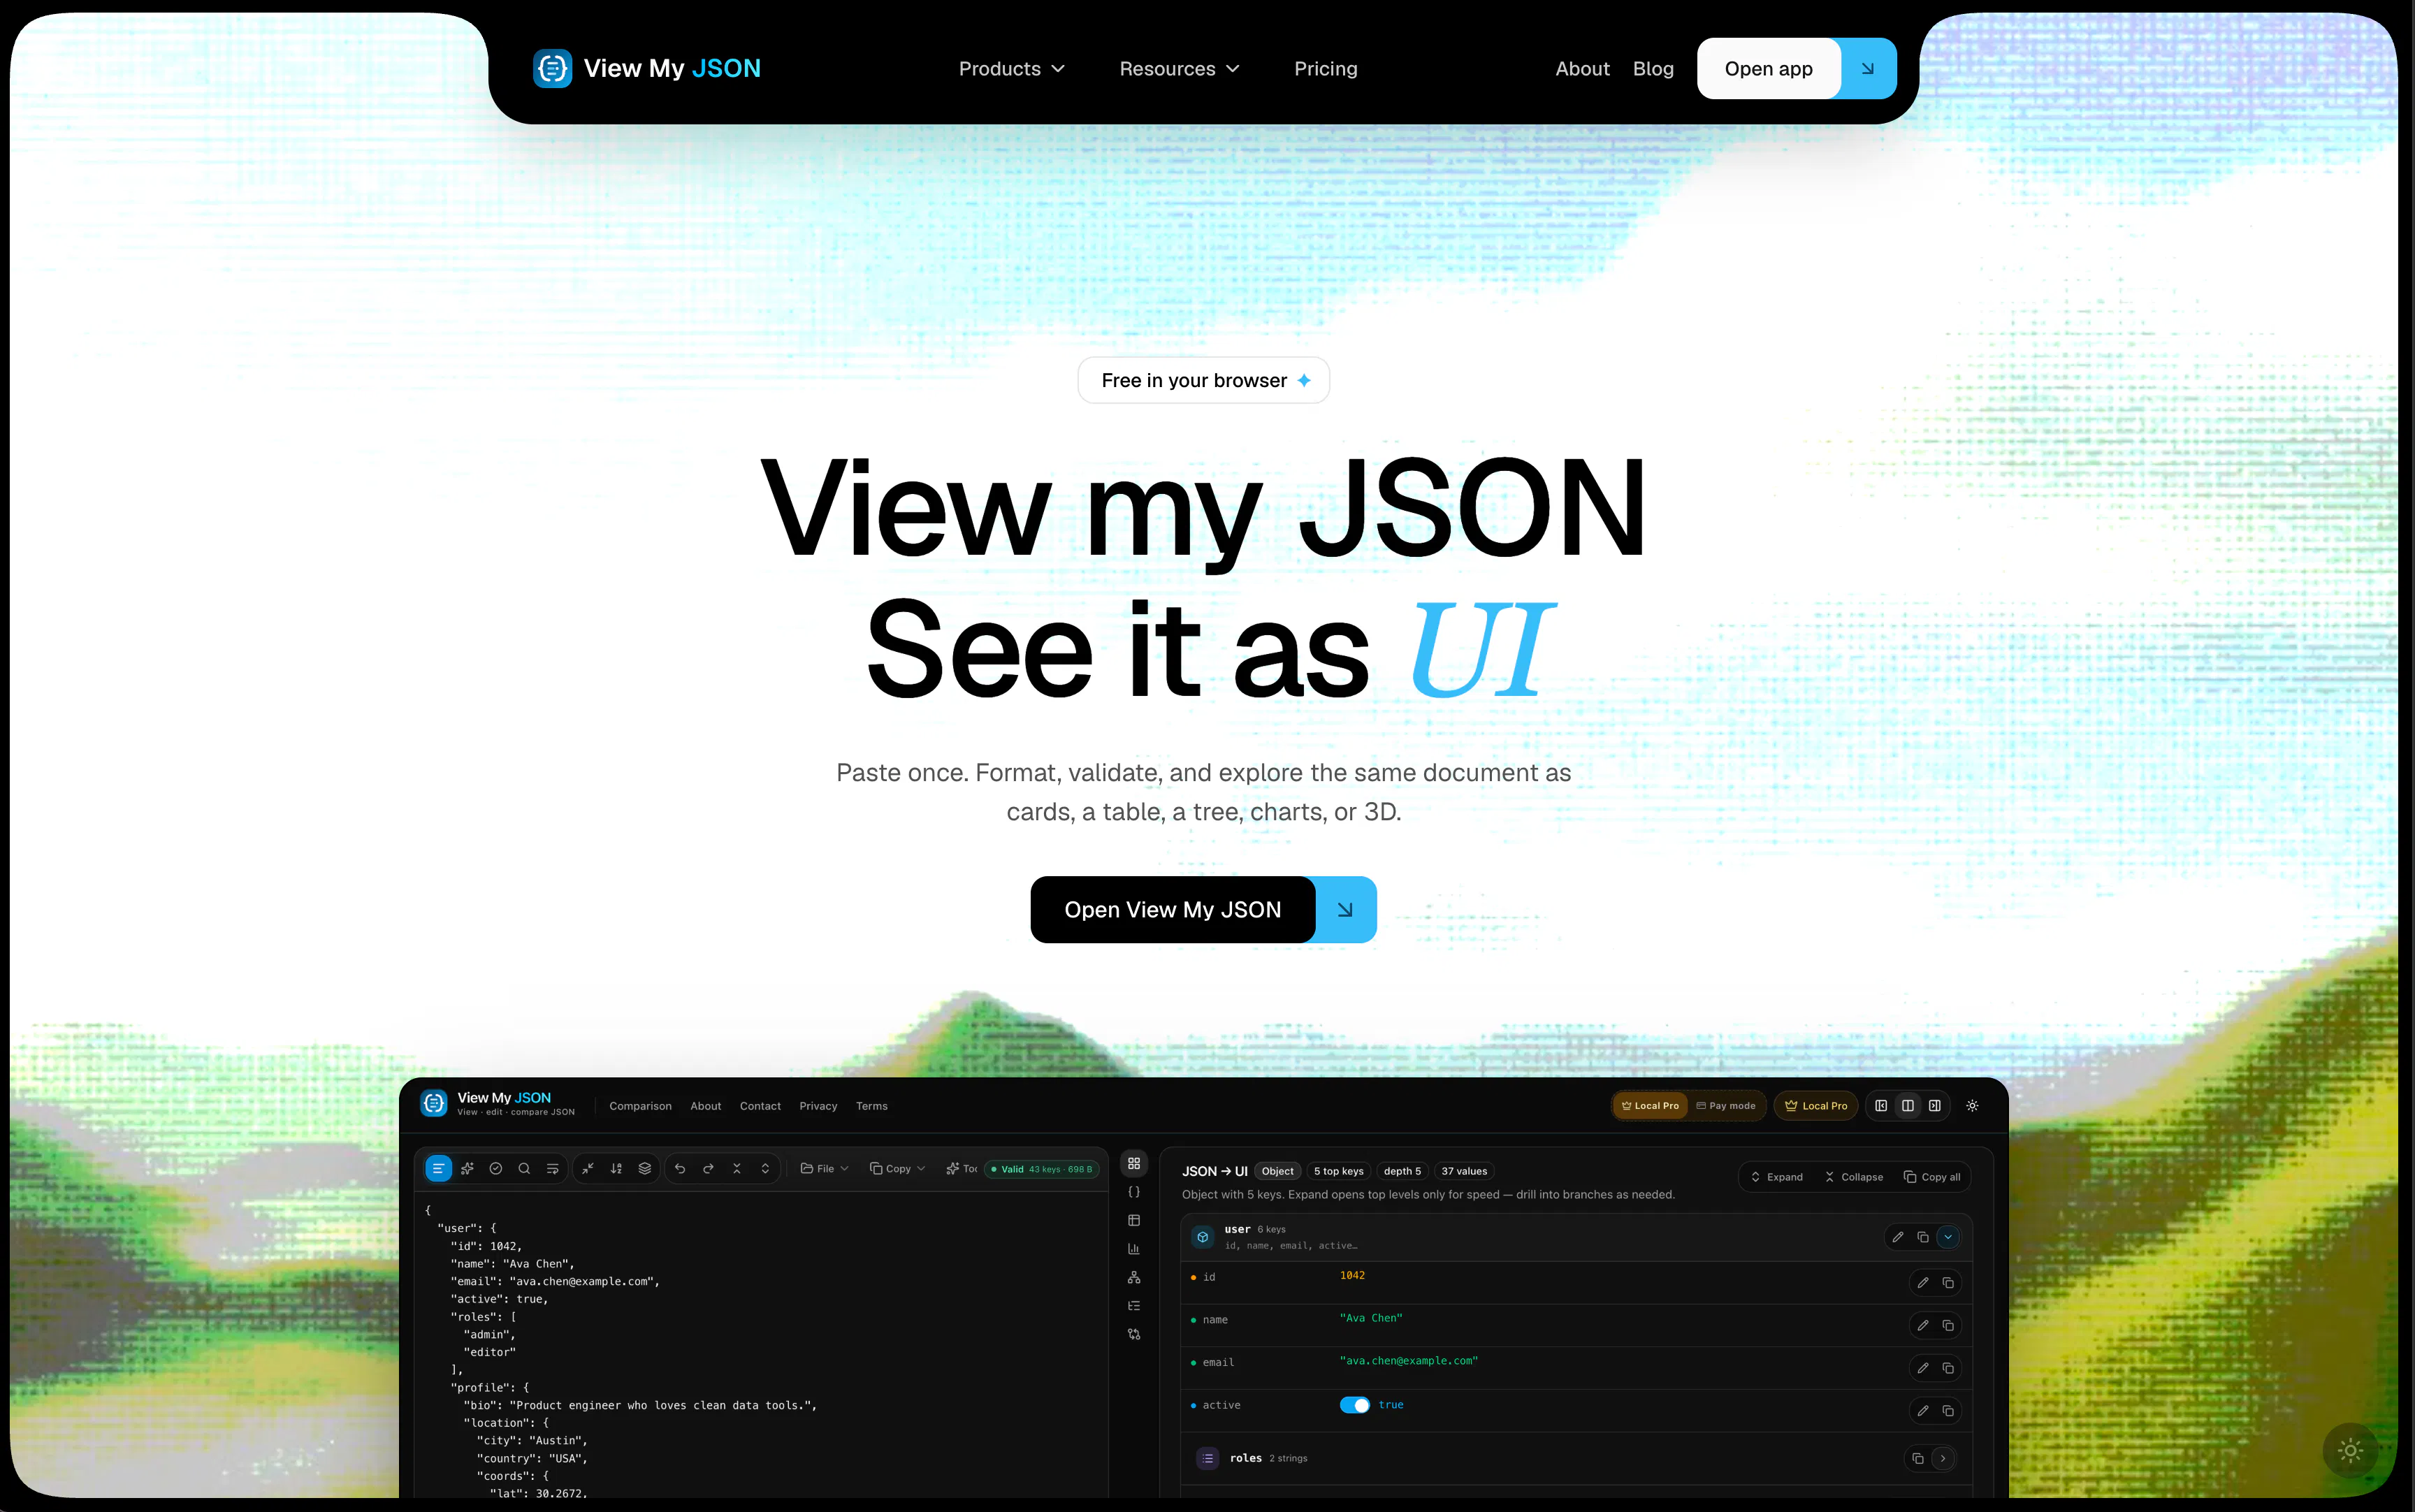Open the Products dropdown menu
This screenshot has width=2415, height=1512.
[1011, 69]
